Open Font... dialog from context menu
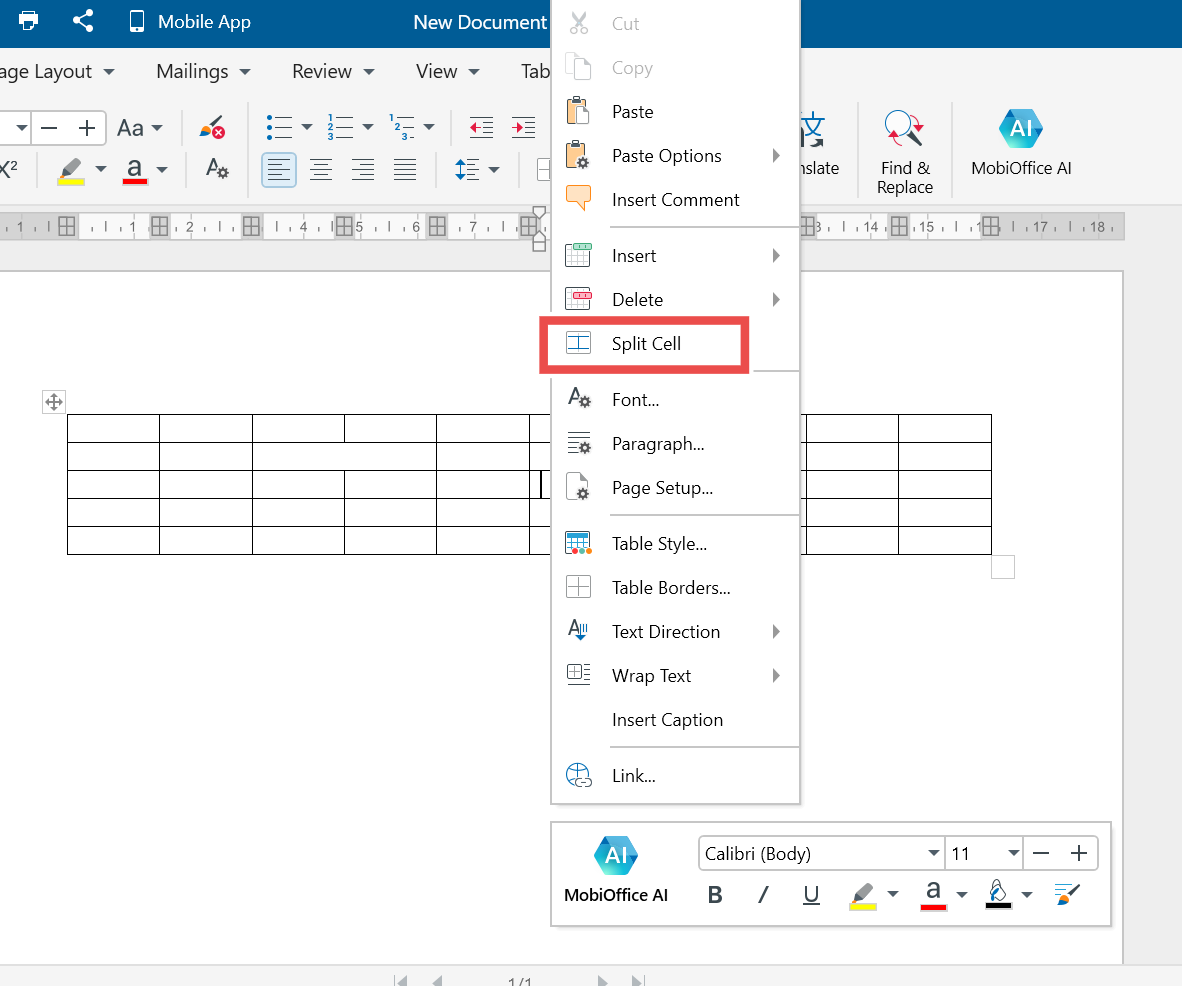This screenshot has width=1182, height=986. click(x=675, y=400)
